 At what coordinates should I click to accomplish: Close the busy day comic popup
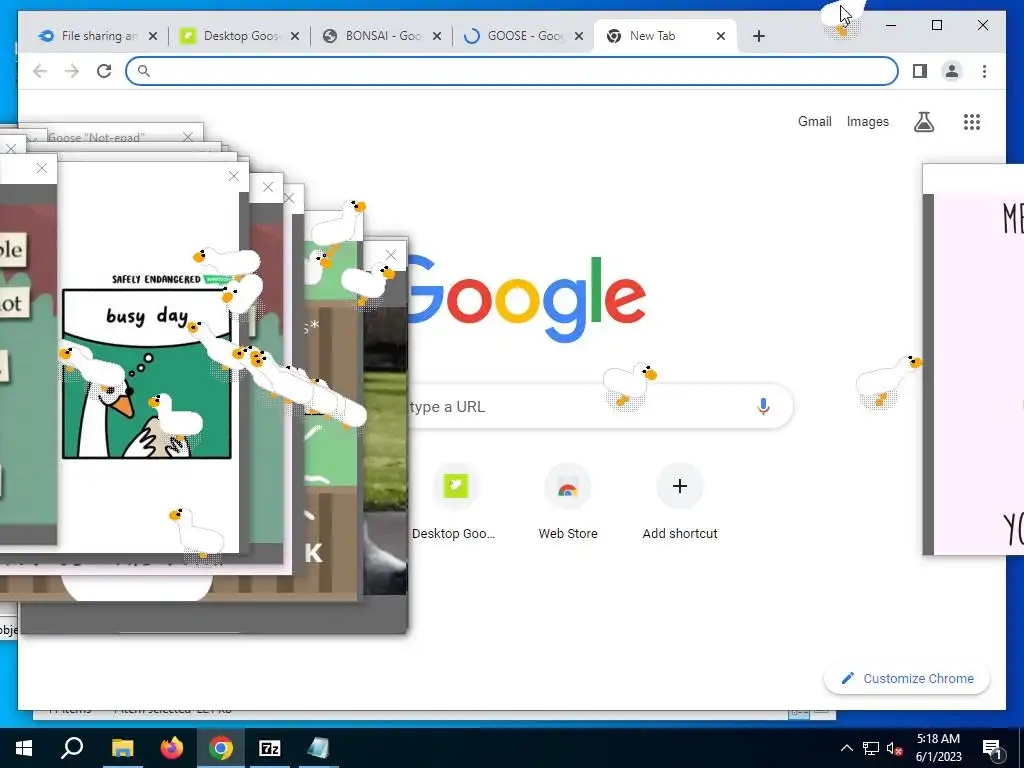point(234,176)
